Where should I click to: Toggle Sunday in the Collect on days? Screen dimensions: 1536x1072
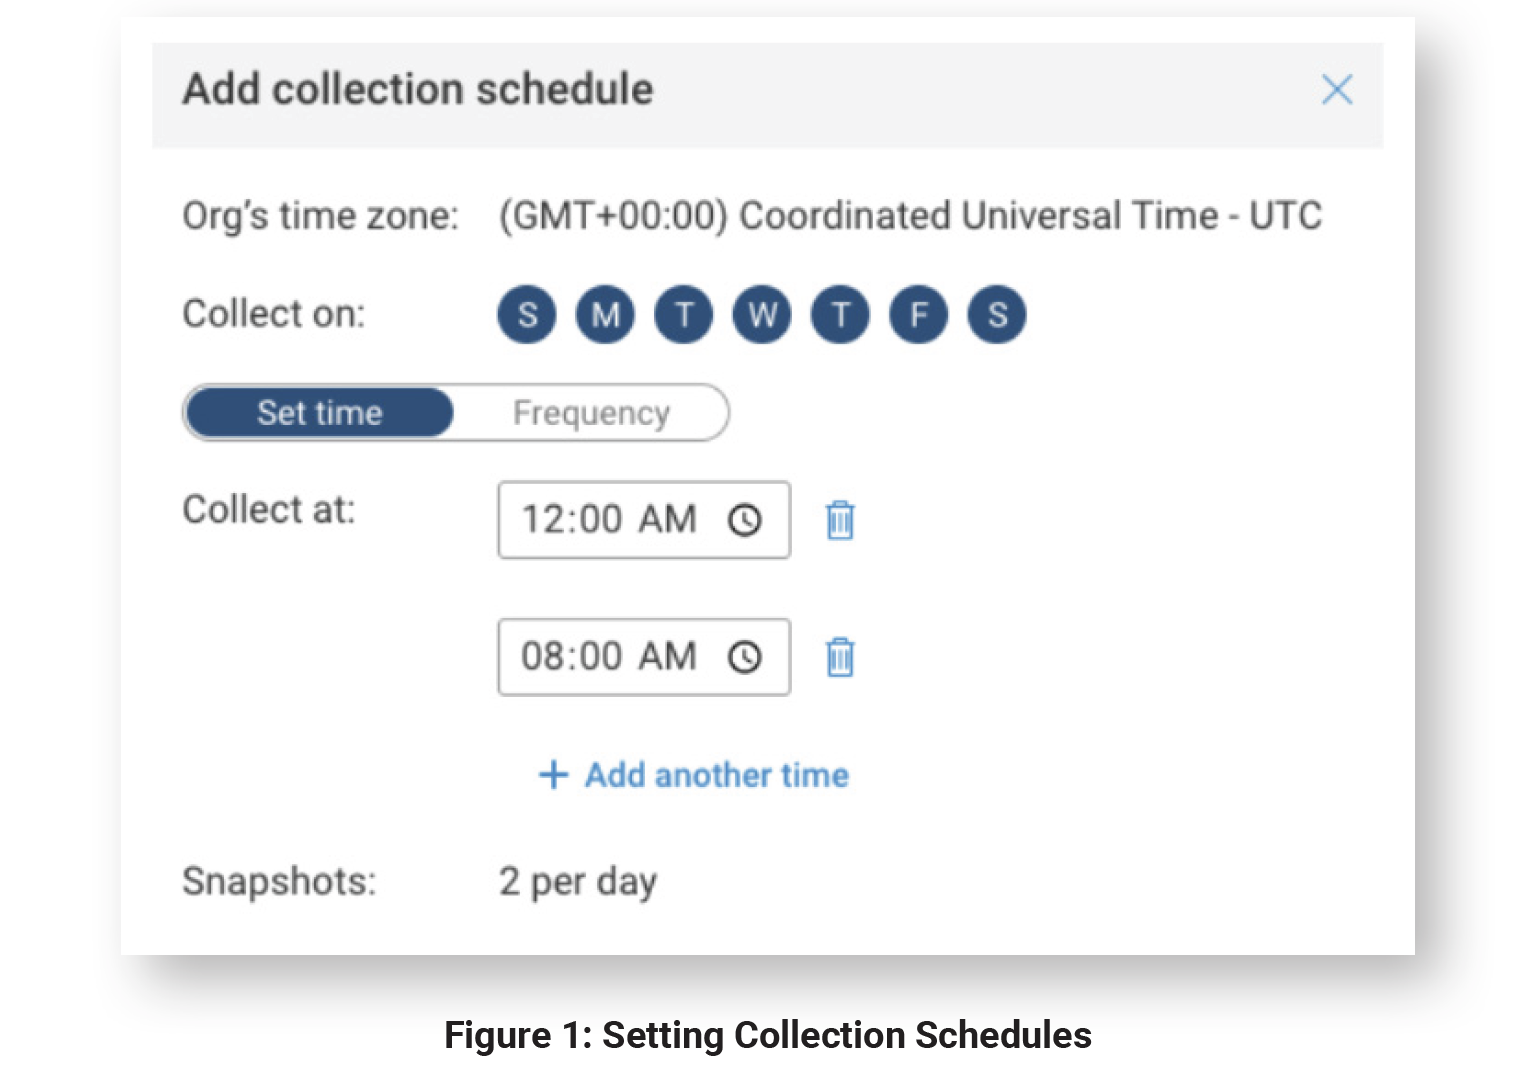527,315
